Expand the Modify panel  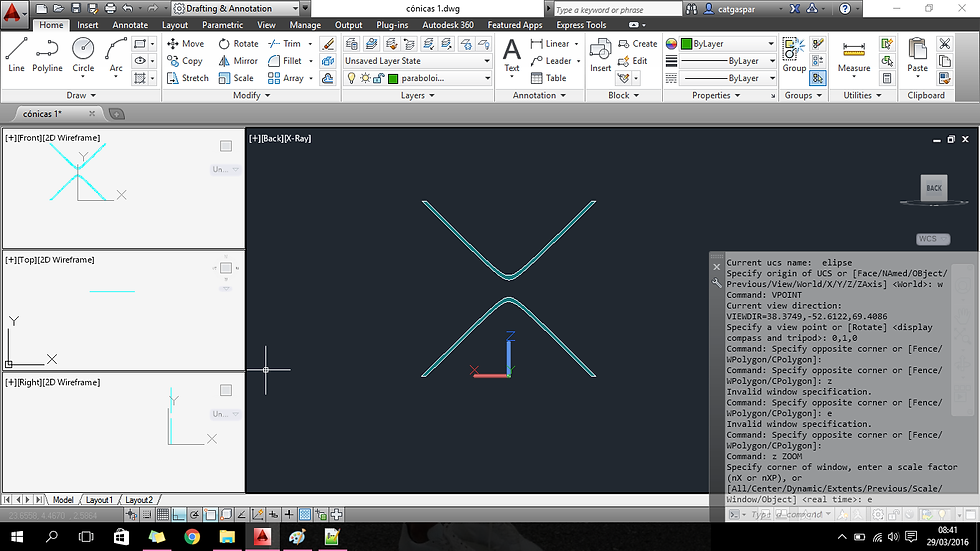(x=251, y=96)
